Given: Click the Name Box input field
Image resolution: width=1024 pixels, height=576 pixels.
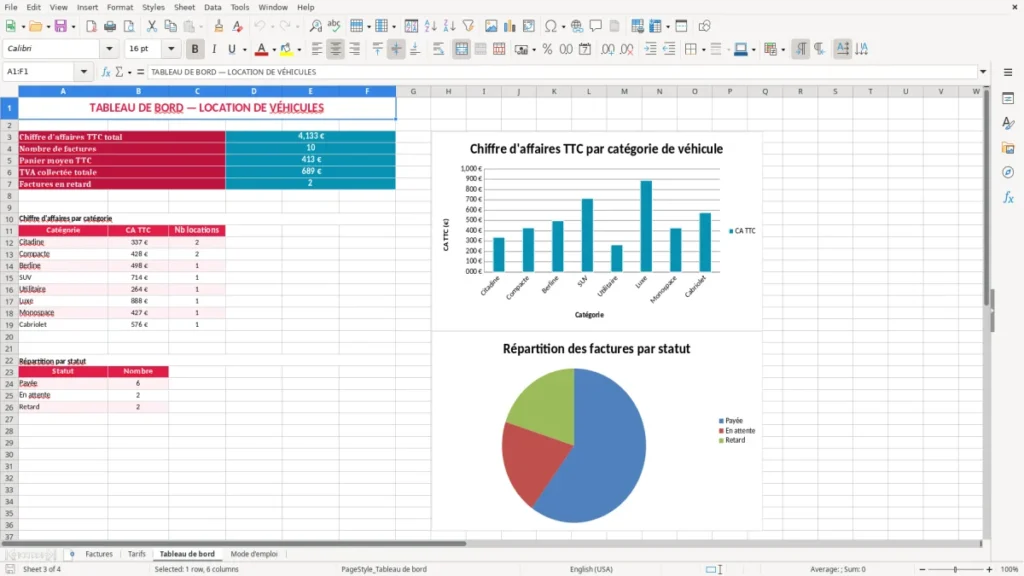Looking at the screenshot, I should (x=40, y=72).
